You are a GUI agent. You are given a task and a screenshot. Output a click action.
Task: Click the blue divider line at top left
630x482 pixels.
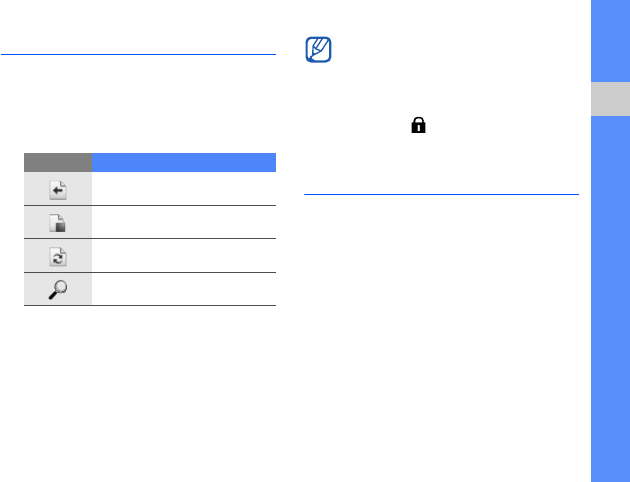(138, 55)
